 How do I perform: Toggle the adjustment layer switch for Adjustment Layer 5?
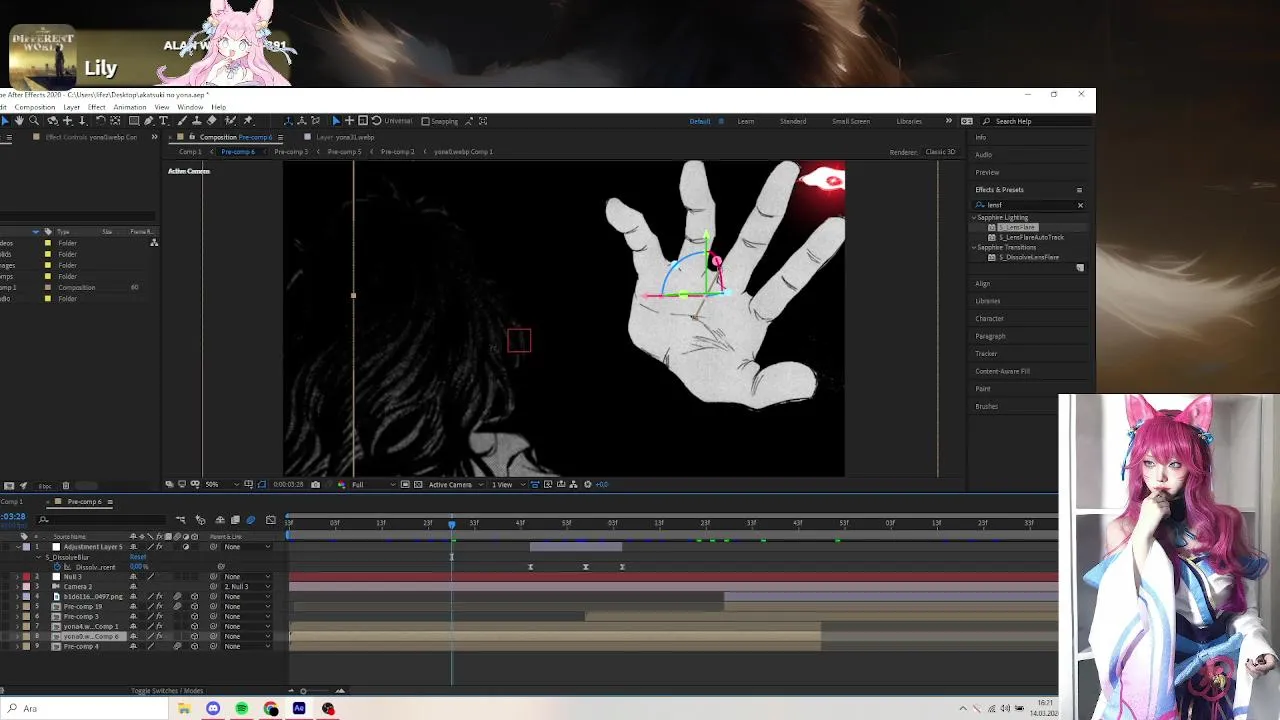coord(186,547)
